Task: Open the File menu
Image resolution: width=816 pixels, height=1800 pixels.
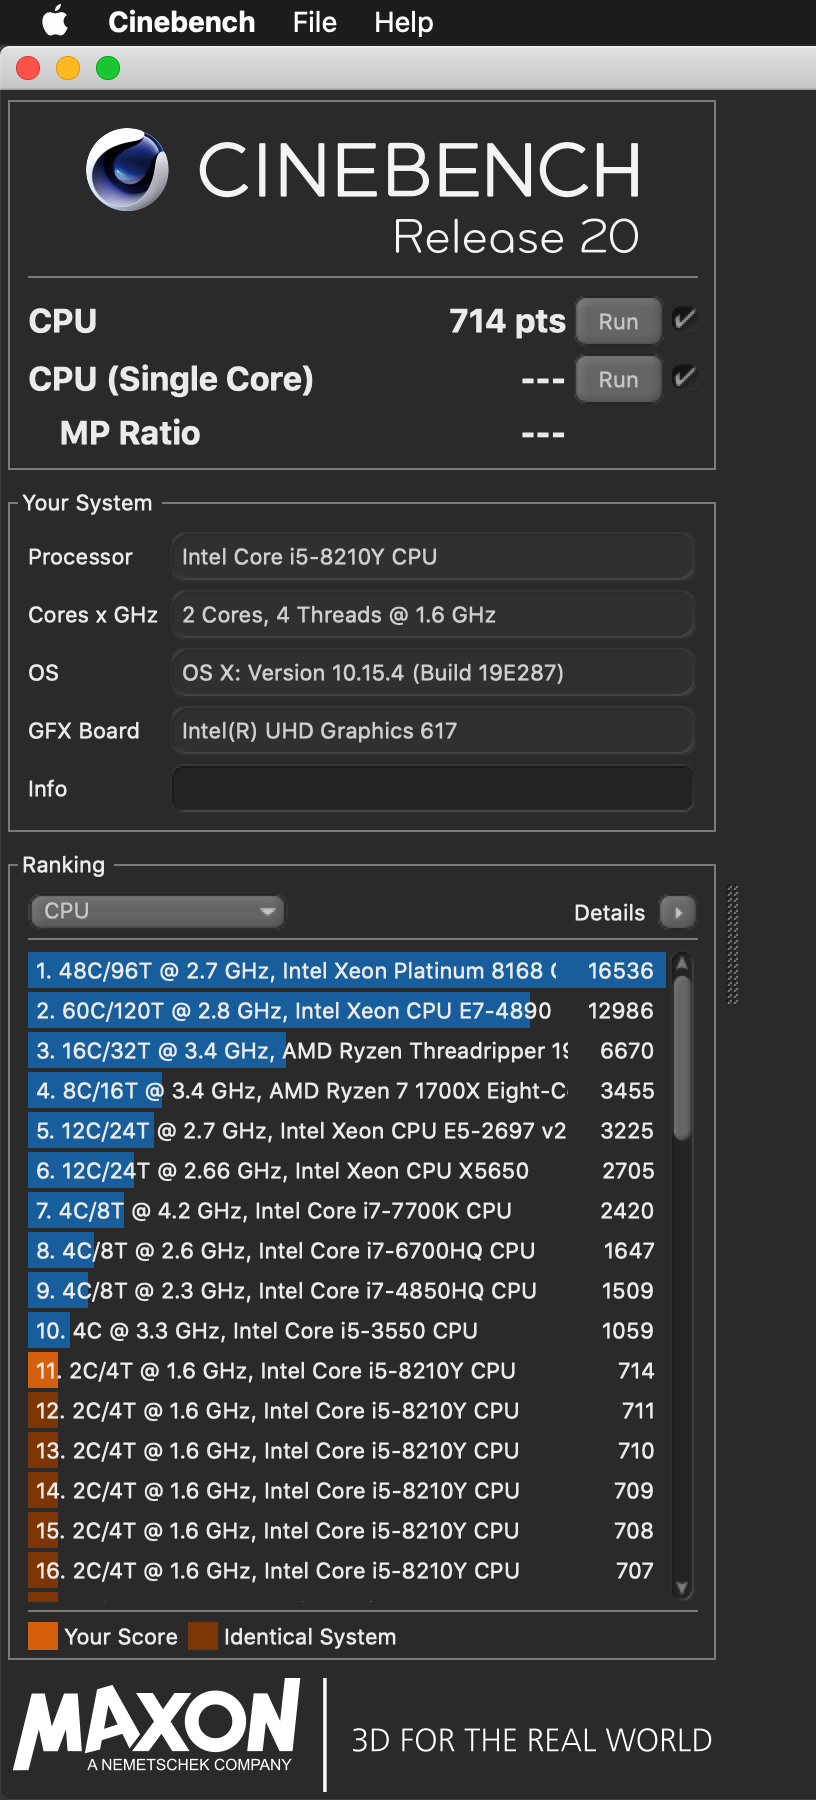Action: coord(314,22)
